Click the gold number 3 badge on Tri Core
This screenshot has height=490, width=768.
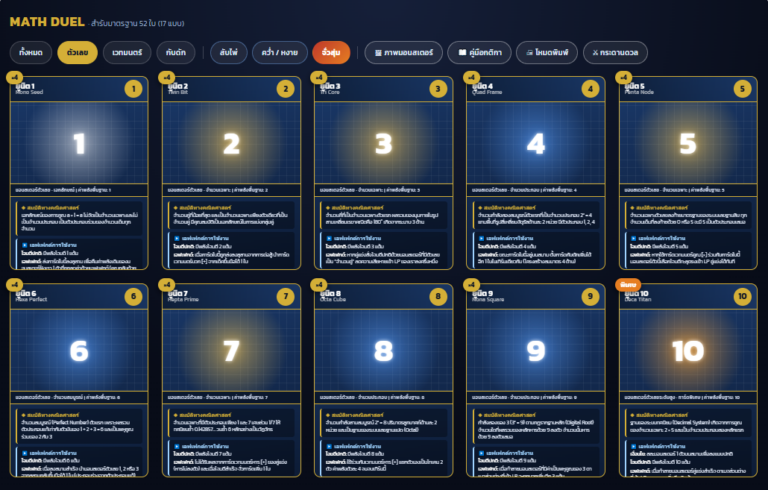[x=438, y=89]
